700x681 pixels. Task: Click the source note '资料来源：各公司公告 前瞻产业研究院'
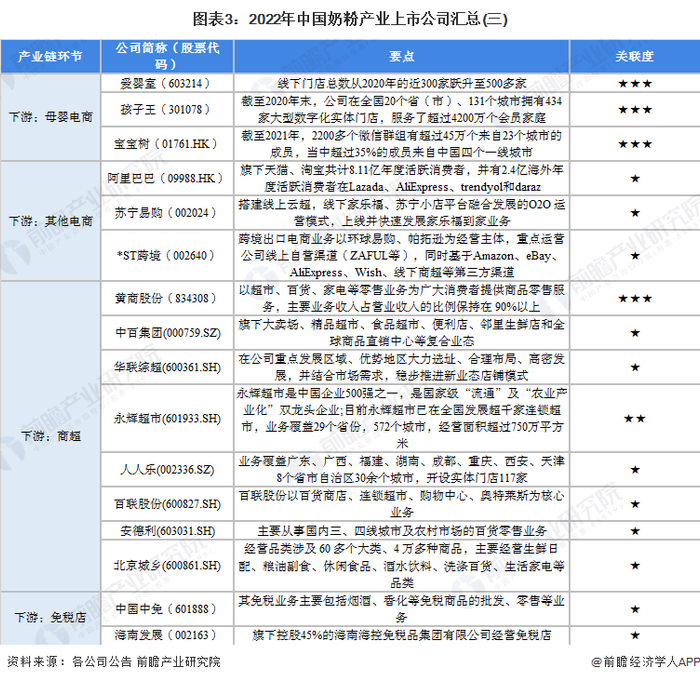tap(114, 661)
